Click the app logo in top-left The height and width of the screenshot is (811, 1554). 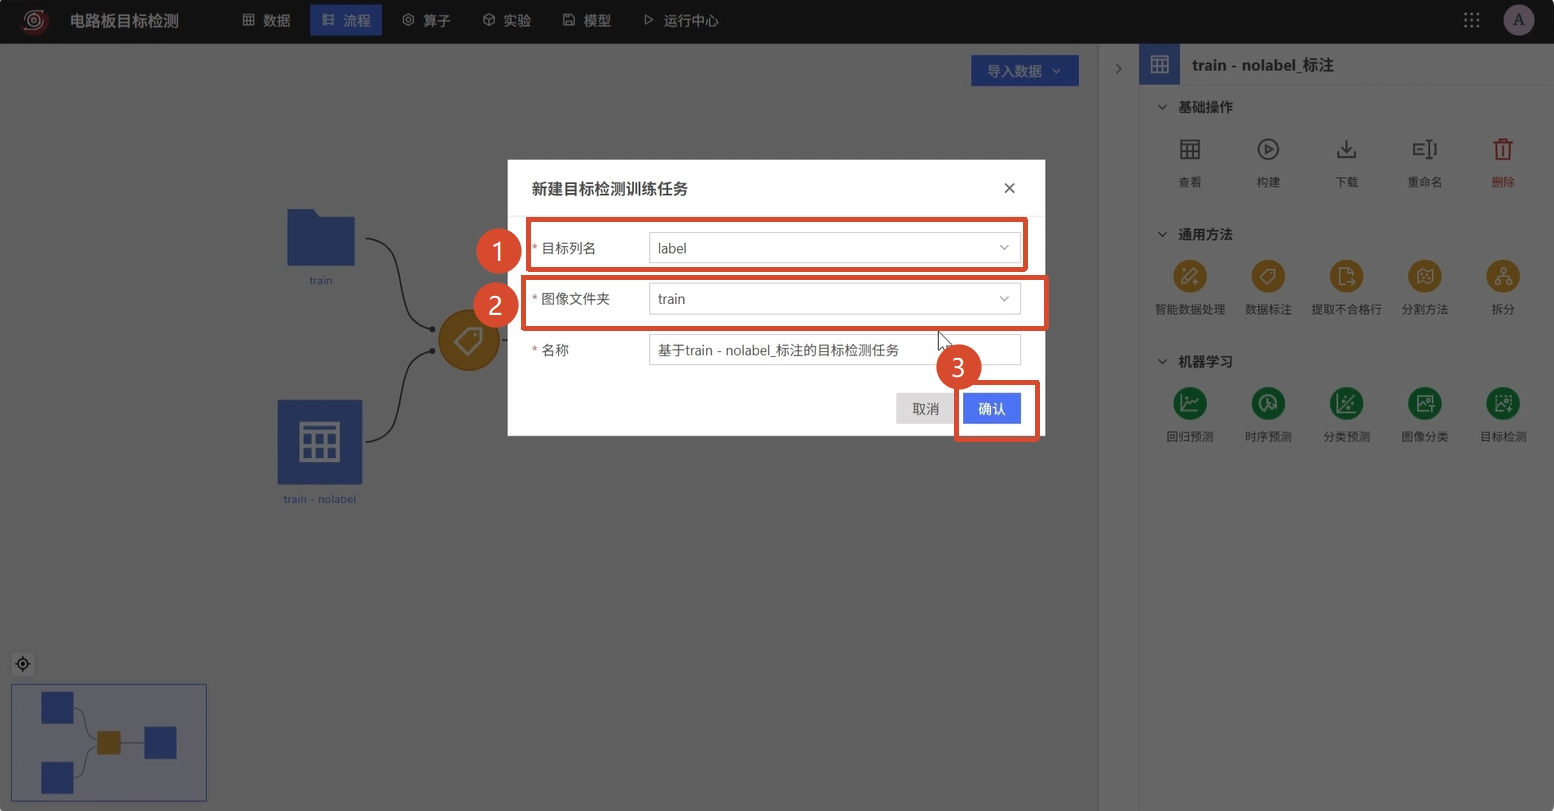click(36, 20)
